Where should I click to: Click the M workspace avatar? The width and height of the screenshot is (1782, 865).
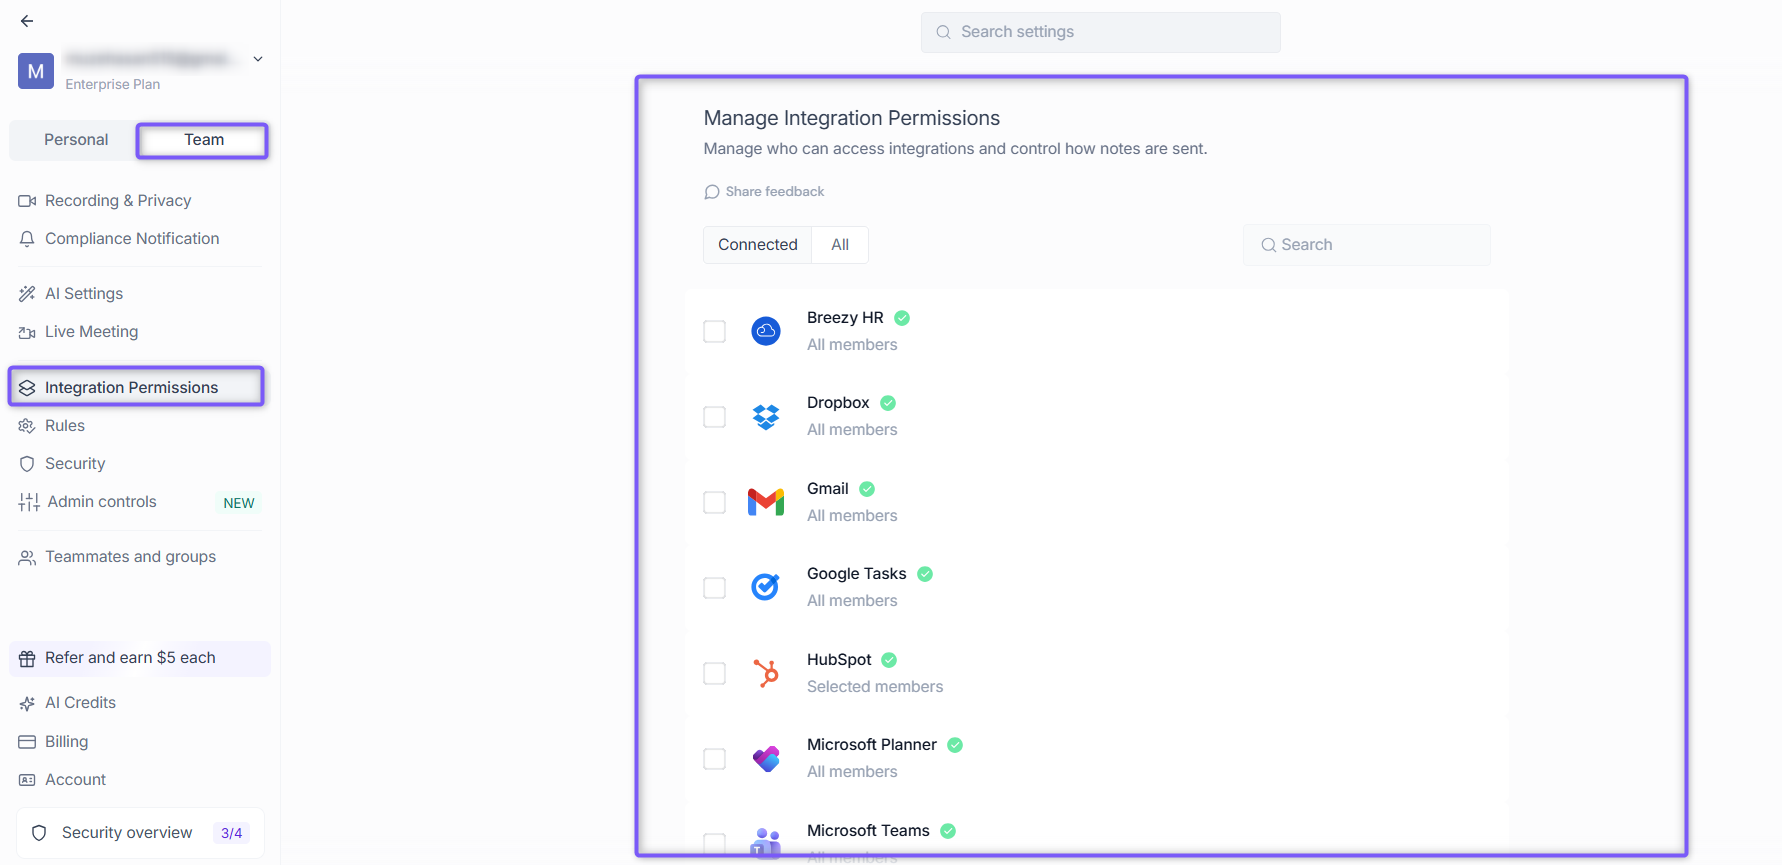(36, 71)
